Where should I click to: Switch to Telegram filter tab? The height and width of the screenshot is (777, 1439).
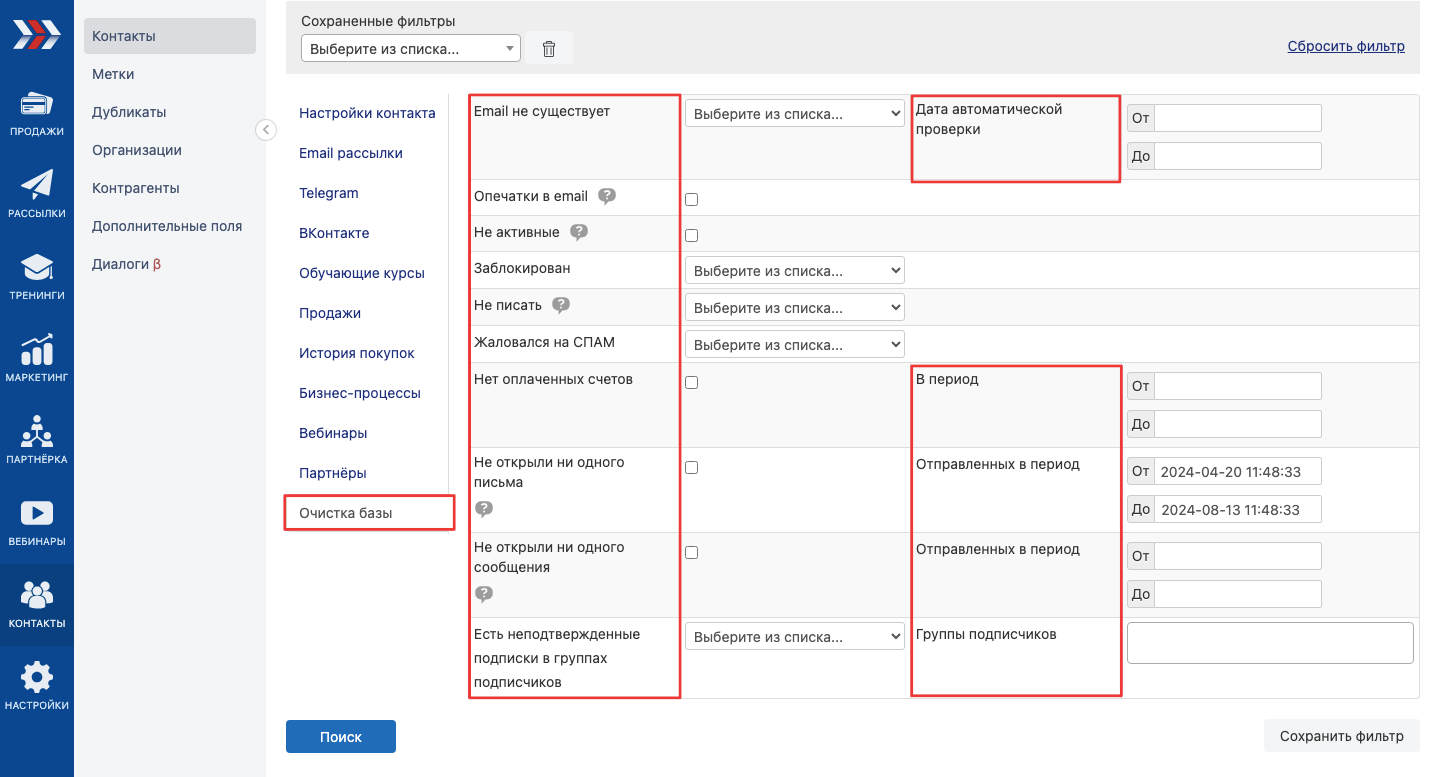pos(329,193)
